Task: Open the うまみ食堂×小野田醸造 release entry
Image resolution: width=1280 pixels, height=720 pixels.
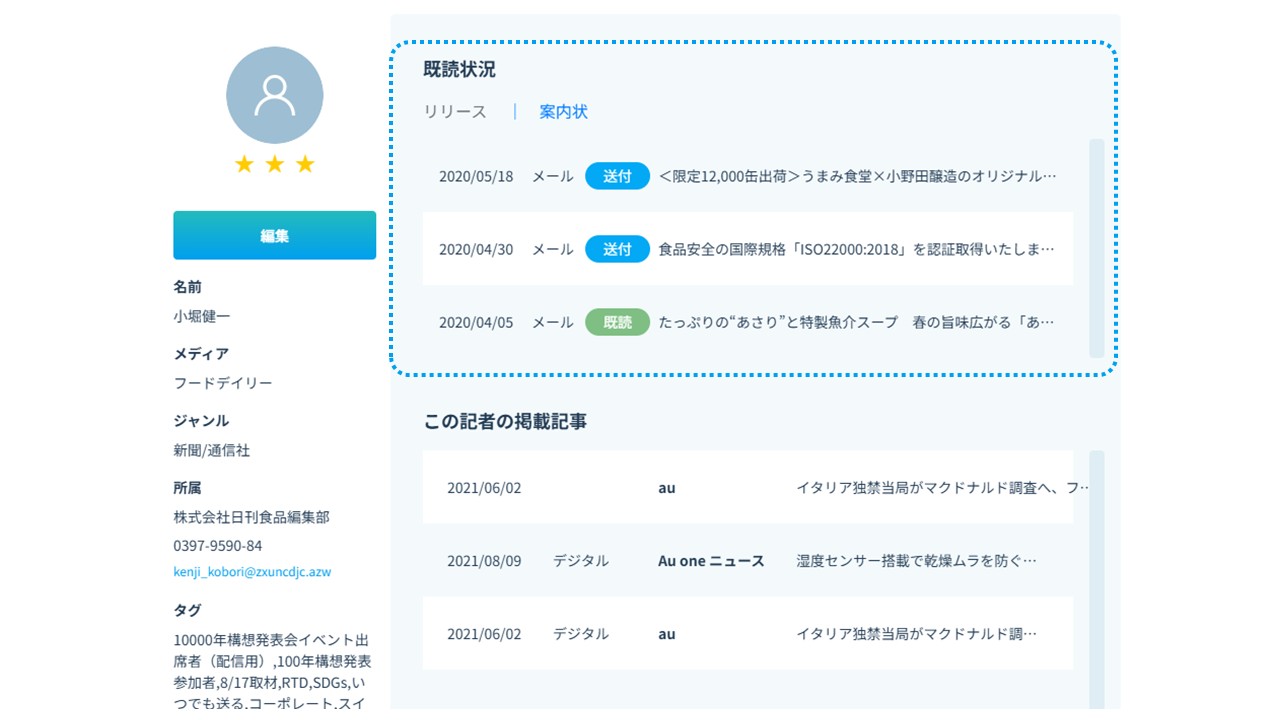Action: [x=856, y=176]
